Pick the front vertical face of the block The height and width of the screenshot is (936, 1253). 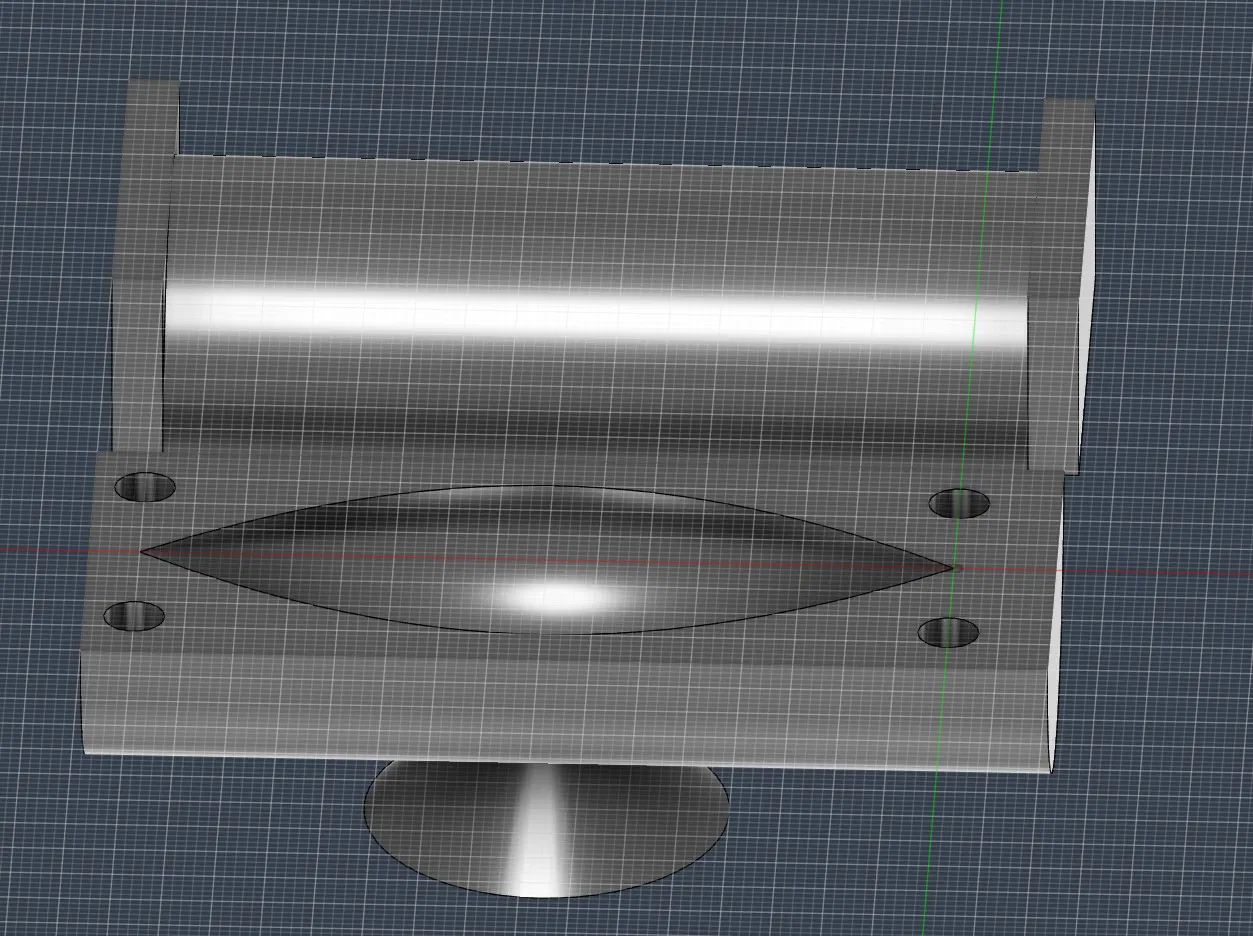[x=566, y=710]
